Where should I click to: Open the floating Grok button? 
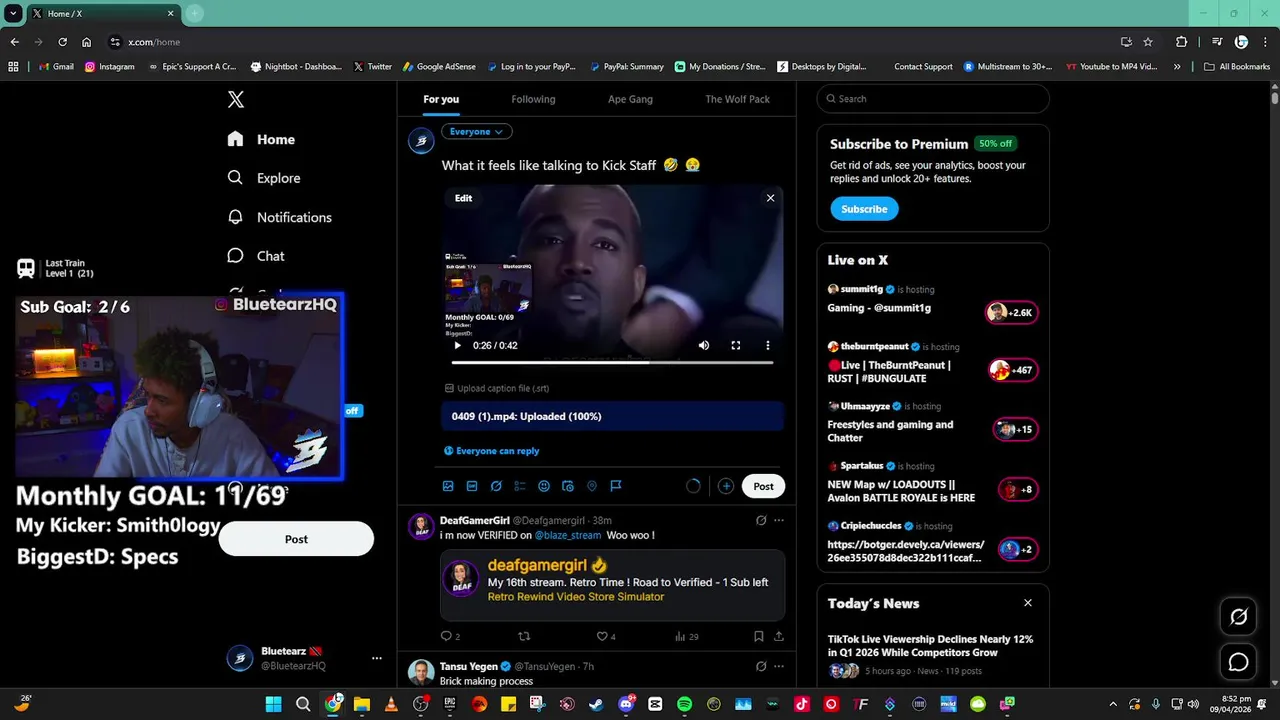click(1238, 617)
